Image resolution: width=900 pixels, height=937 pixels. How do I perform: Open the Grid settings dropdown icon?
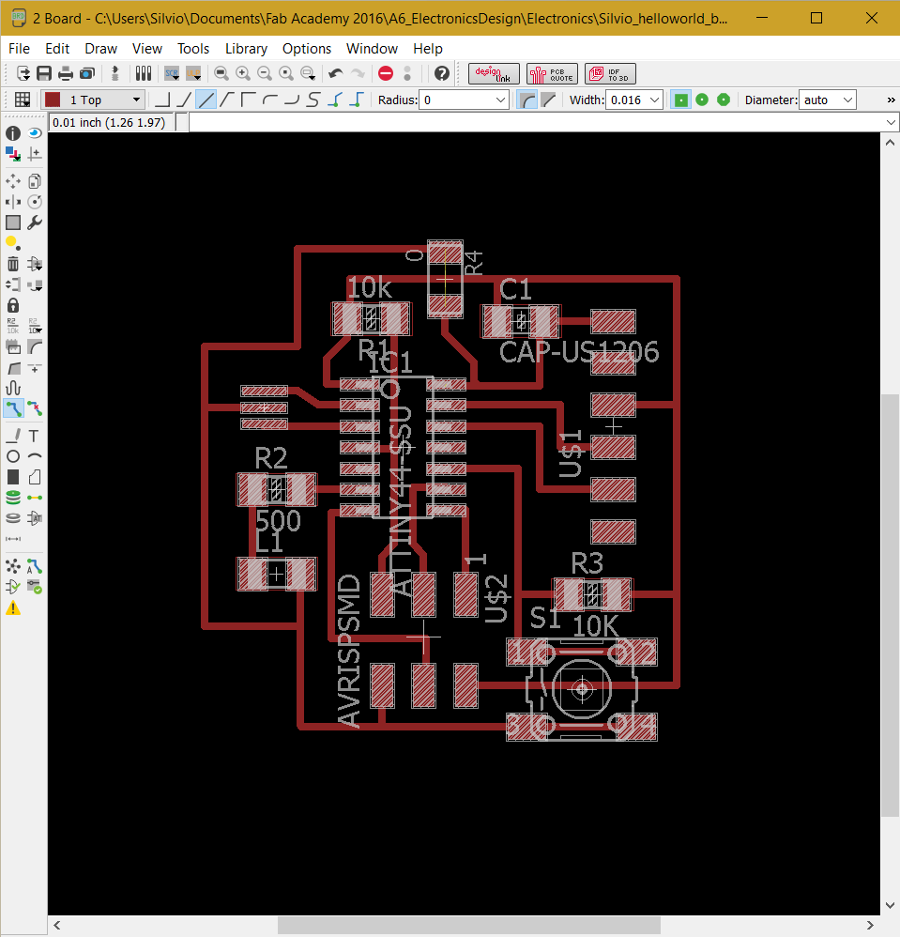[23, 100]
